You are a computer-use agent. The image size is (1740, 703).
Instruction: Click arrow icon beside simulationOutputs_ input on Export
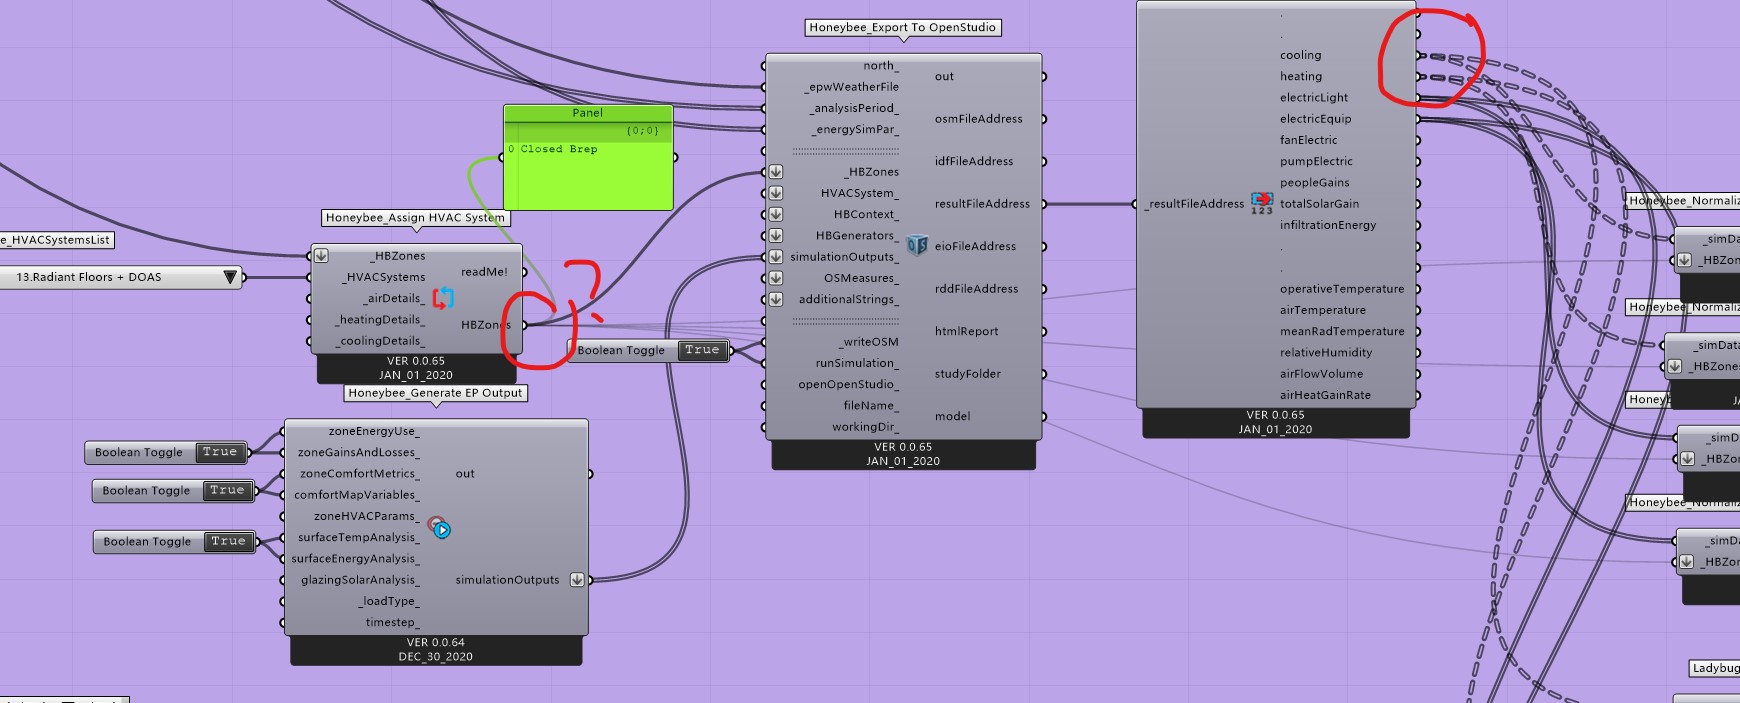click(775, 257)
